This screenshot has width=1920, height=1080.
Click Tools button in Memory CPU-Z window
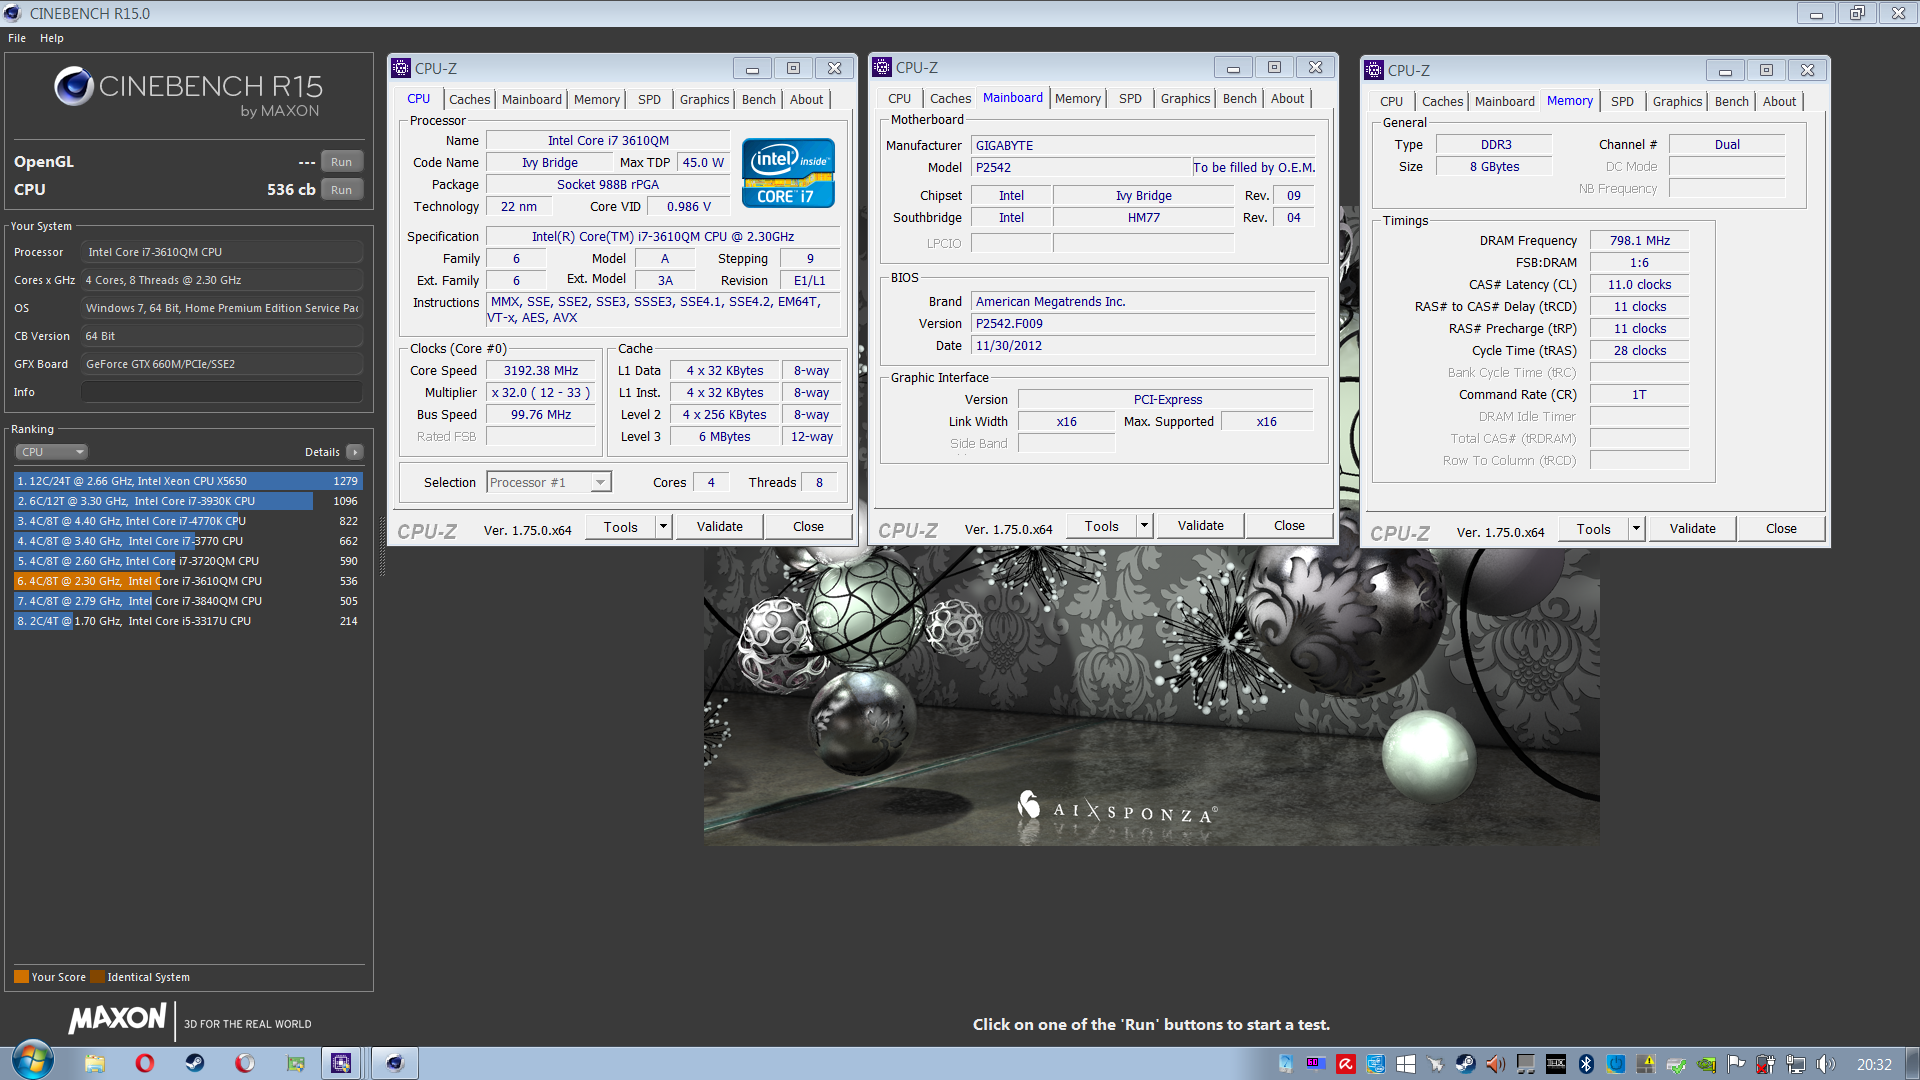pyautogui.click(x=1593, y=529)
